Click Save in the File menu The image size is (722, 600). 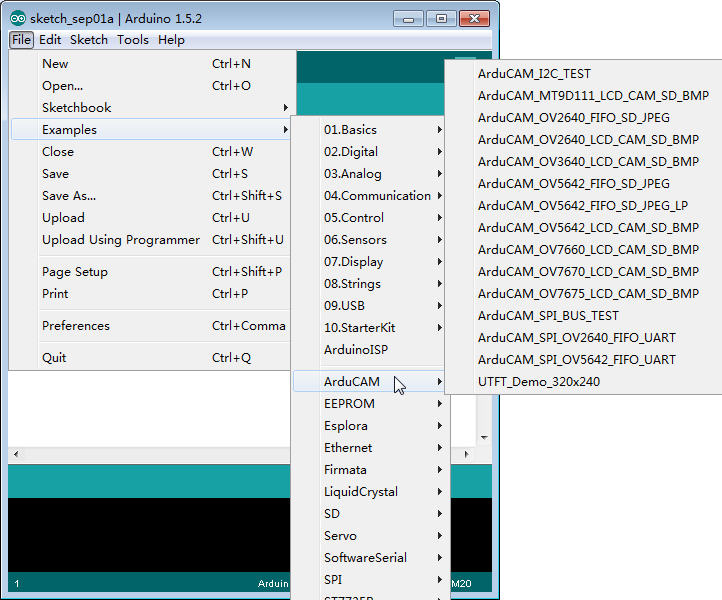(150, 174)
